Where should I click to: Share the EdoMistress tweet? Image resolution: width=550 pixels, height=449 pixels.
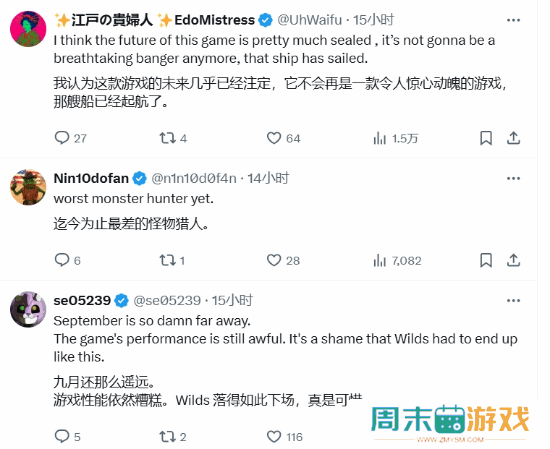coord(513,138)
